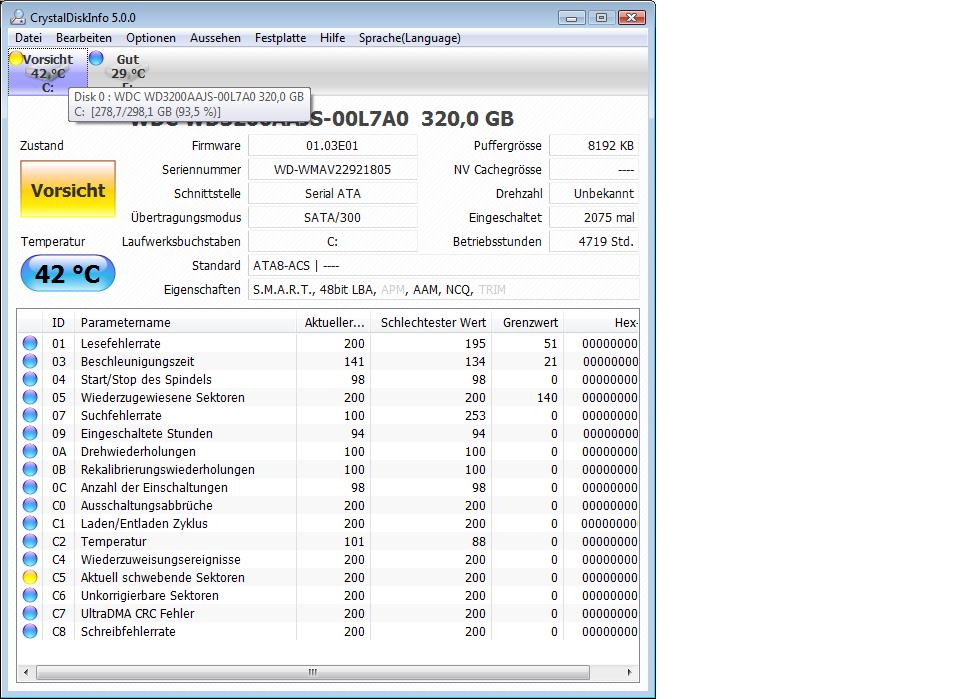The width and height of the screenshot is (960, 699).
Task: Click the Übertragungsmodus value SATA/300
Action: pos(332,217)
